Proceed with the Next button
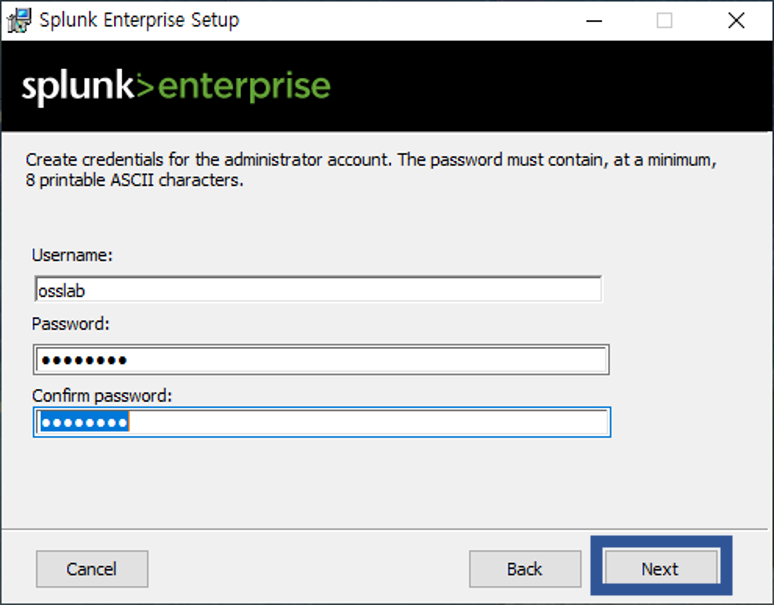Viewport: 774px width, 605px height. (660, 569)
